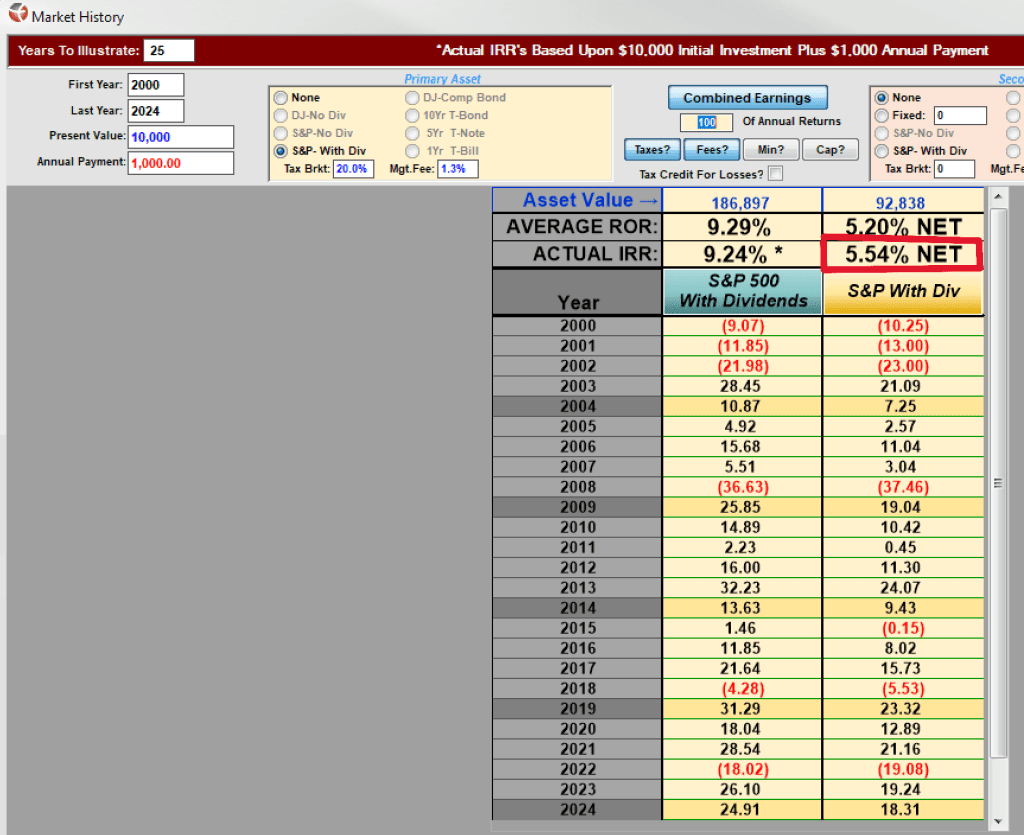Select the 10Yr T-Bond radio option
The height and width of the screenshot is (835, 1024).
pyautogui.click(x=411, y=116)
